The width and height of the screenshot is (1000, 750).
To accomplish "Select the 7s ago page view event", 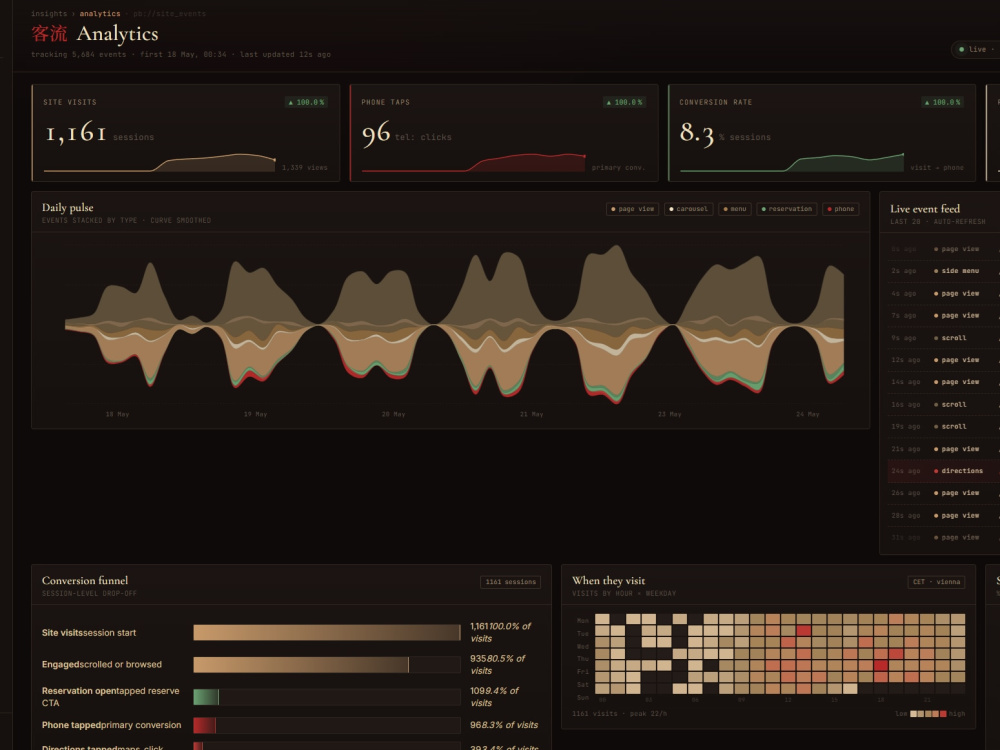I will pyautogui.click(x=943, y=316).
